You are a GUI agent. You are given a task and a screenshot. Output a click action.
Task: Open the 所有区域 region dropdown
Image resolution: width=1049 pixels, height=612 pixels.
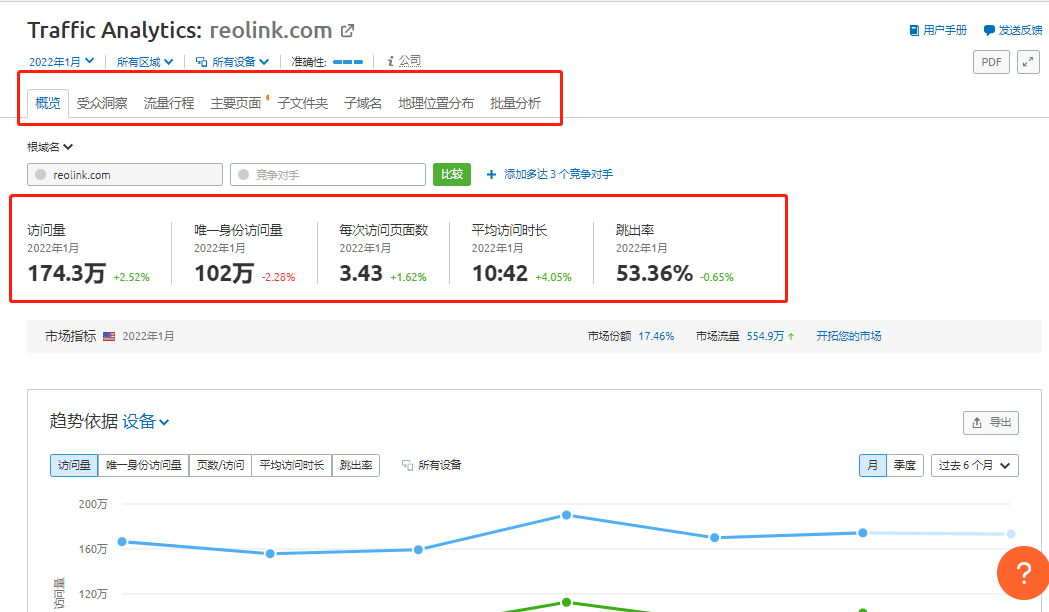click(145, 62)
